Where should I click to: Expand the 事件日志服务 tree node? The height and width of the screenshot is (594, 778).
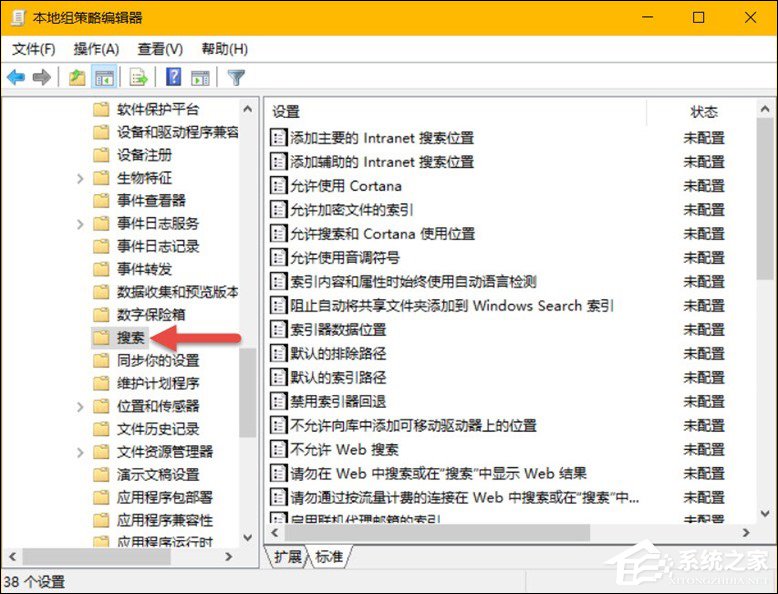tap(80, 224)
